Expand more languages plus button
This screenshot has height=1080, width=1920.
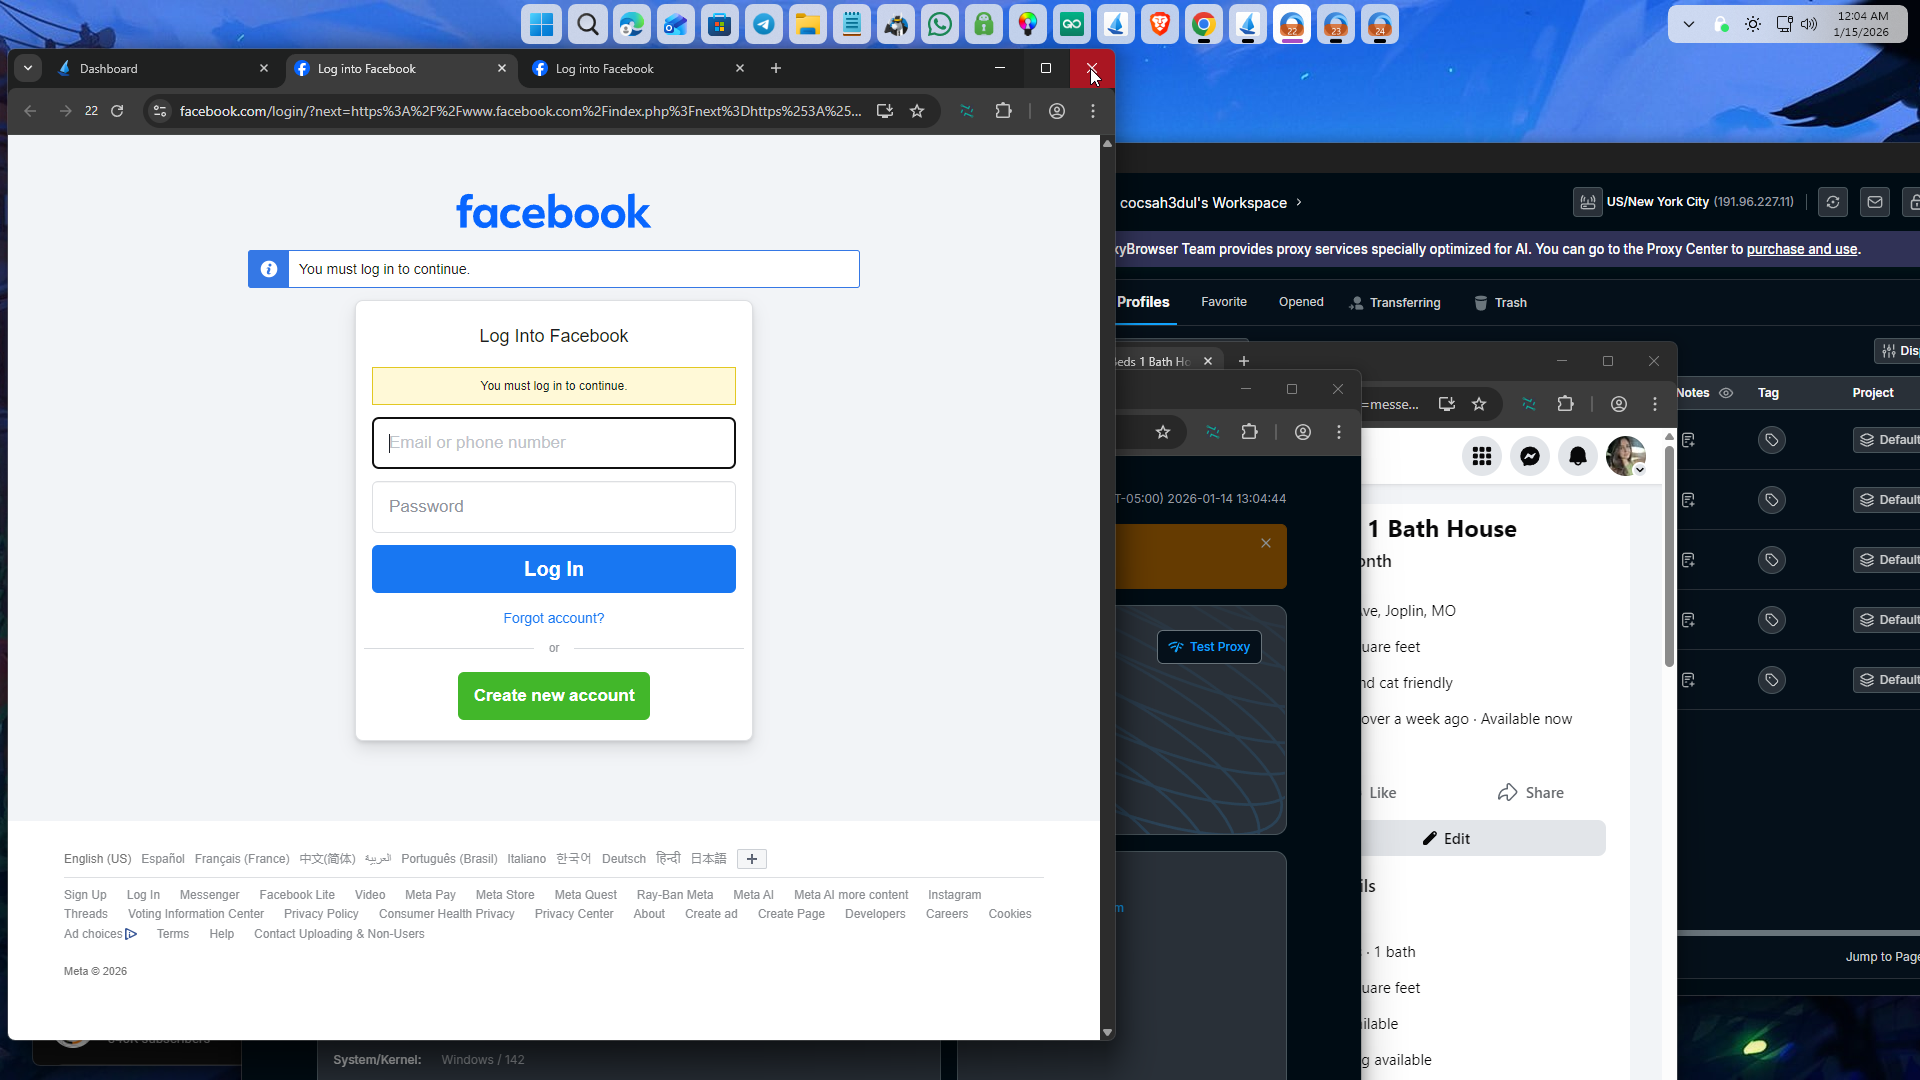[x=751, y=859]
